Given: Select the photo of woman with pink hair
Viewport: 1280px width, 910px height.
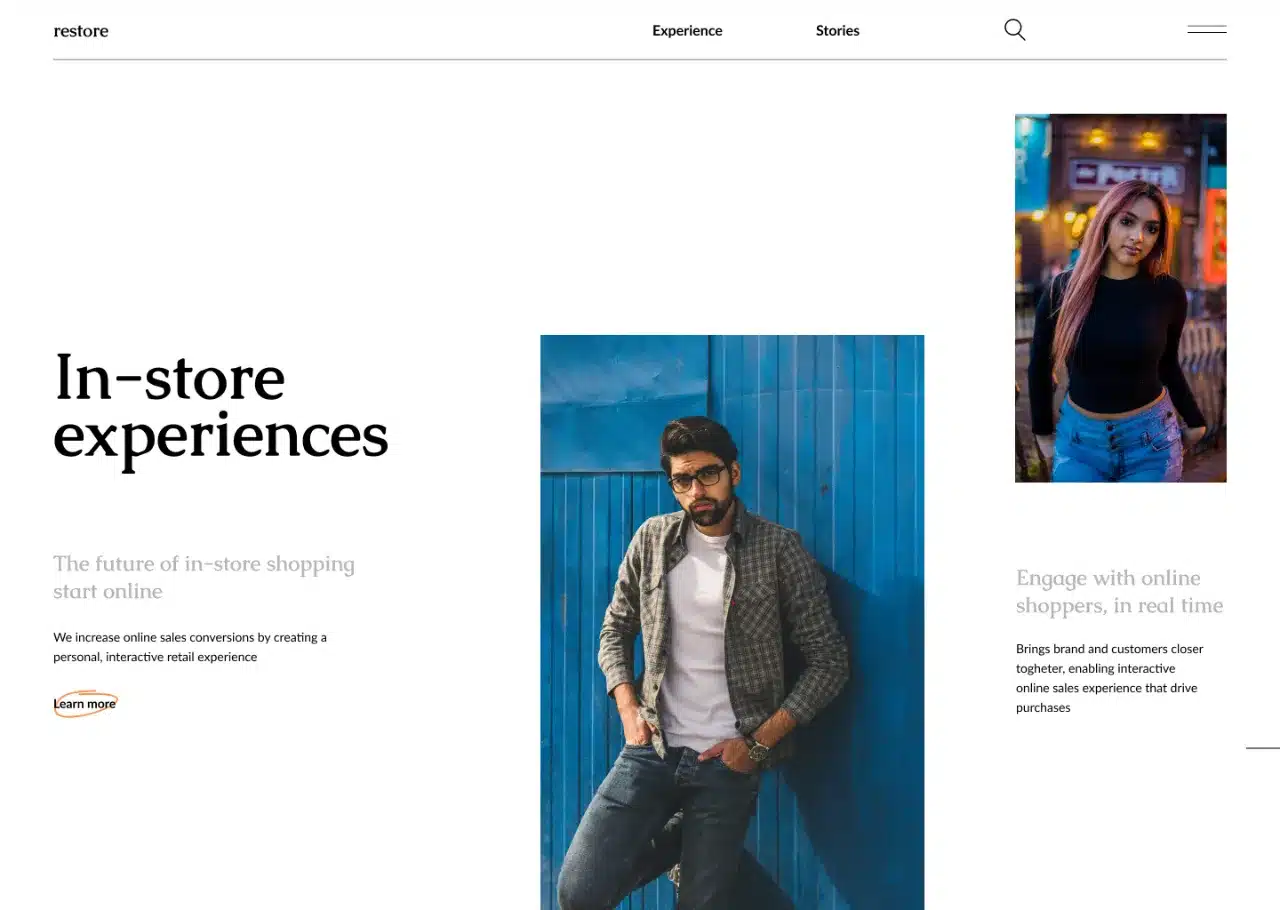Looking at the screenshot, I should coord(1120,297).
